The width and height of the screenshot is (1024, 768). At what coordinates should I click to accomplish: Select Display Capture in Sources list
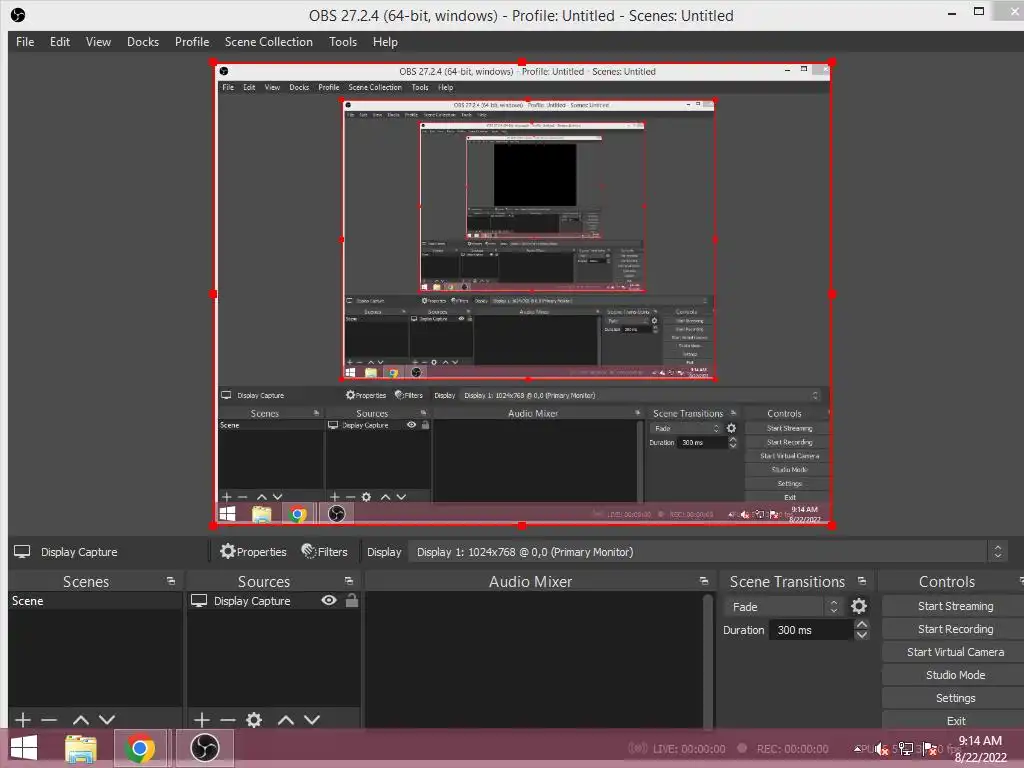pos(251,601)
